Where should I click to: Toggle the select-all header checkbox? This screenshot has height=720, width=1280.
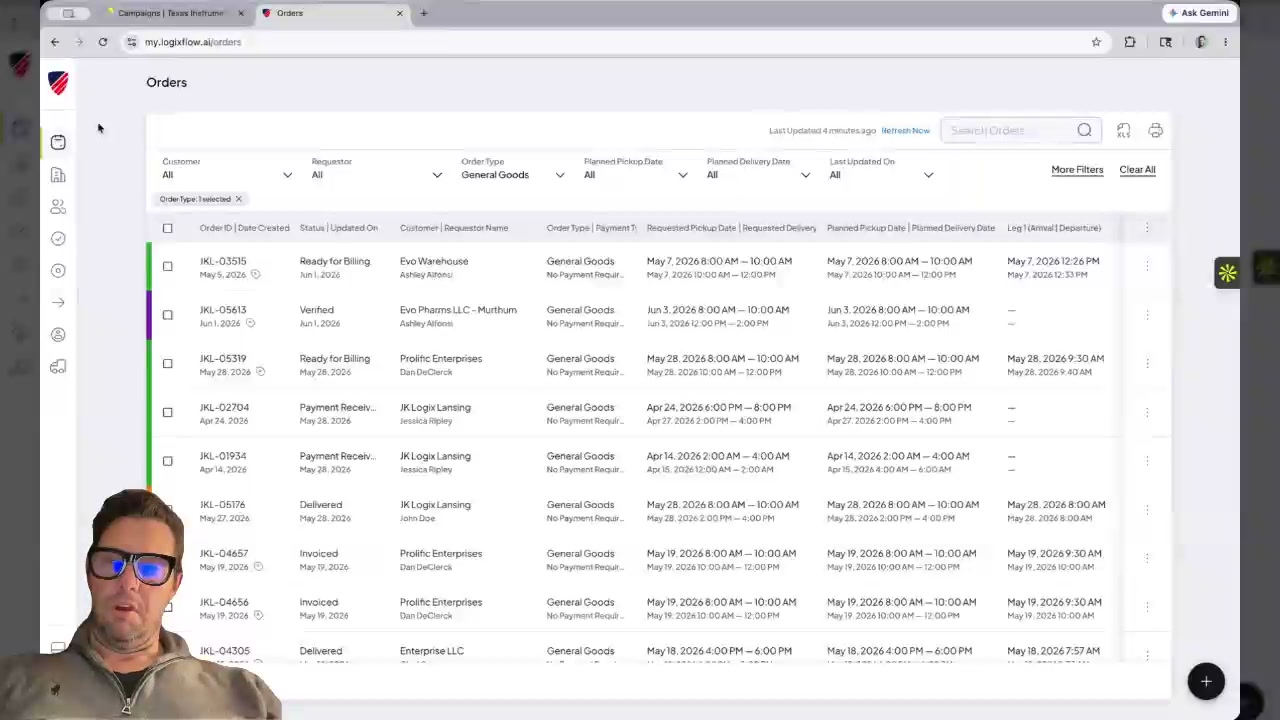pos(168,228)
